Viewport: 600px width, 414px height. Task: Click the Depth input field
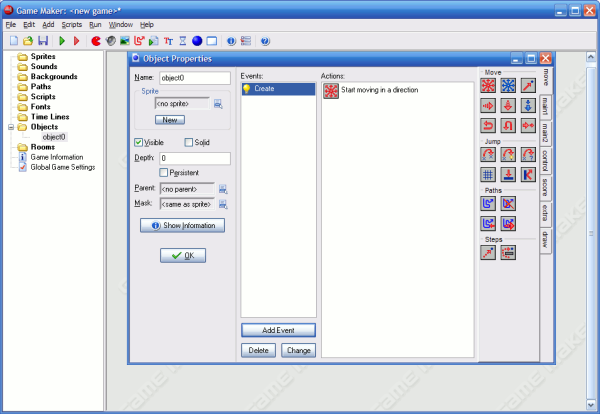(x=195, y=158)
